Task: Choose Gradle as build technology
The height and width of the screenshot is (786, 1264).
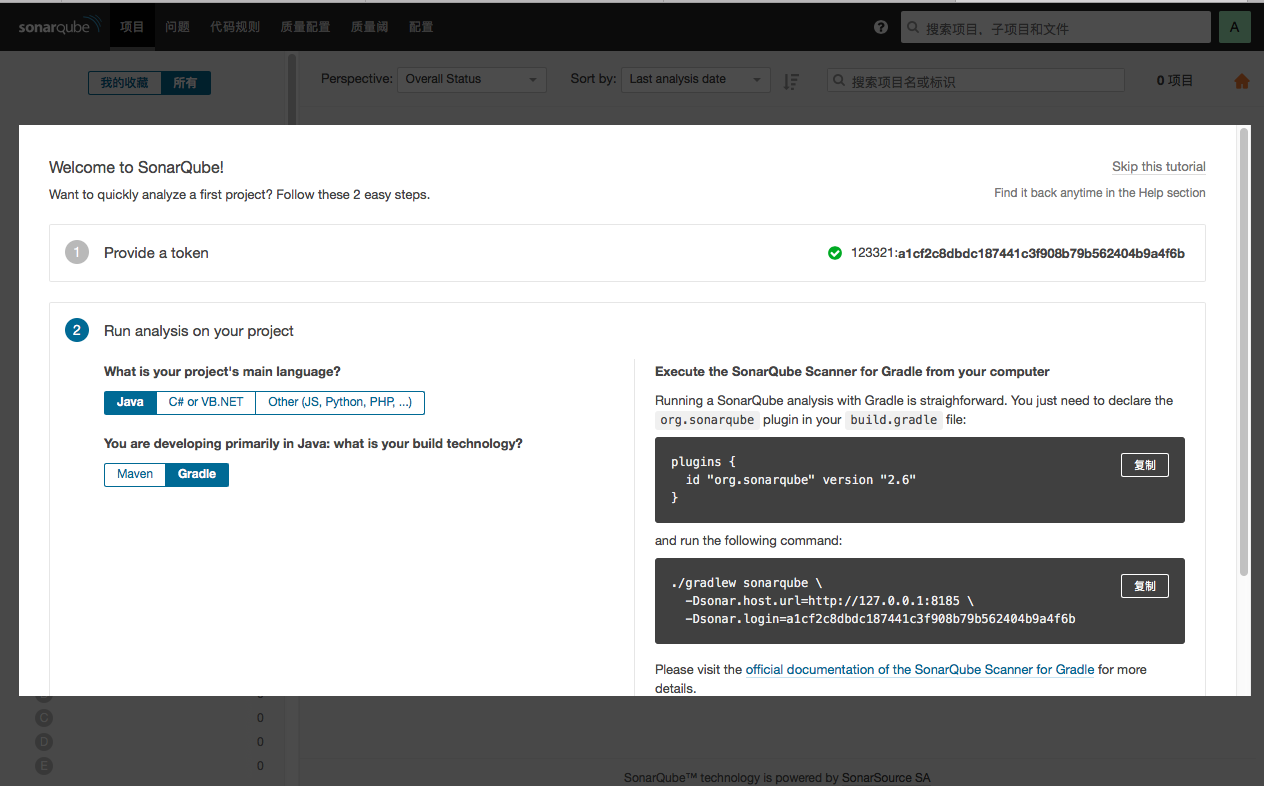Action: pyautogui.click(x=197, y=474)
